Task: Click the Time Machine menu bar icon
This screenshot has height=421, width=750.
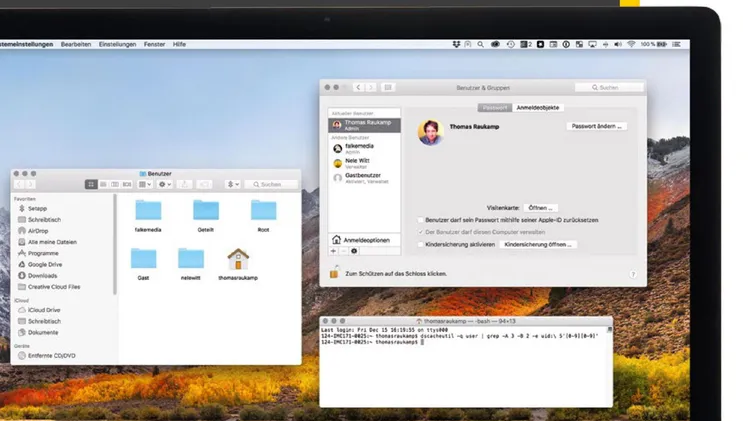Action: coord(510,44)
